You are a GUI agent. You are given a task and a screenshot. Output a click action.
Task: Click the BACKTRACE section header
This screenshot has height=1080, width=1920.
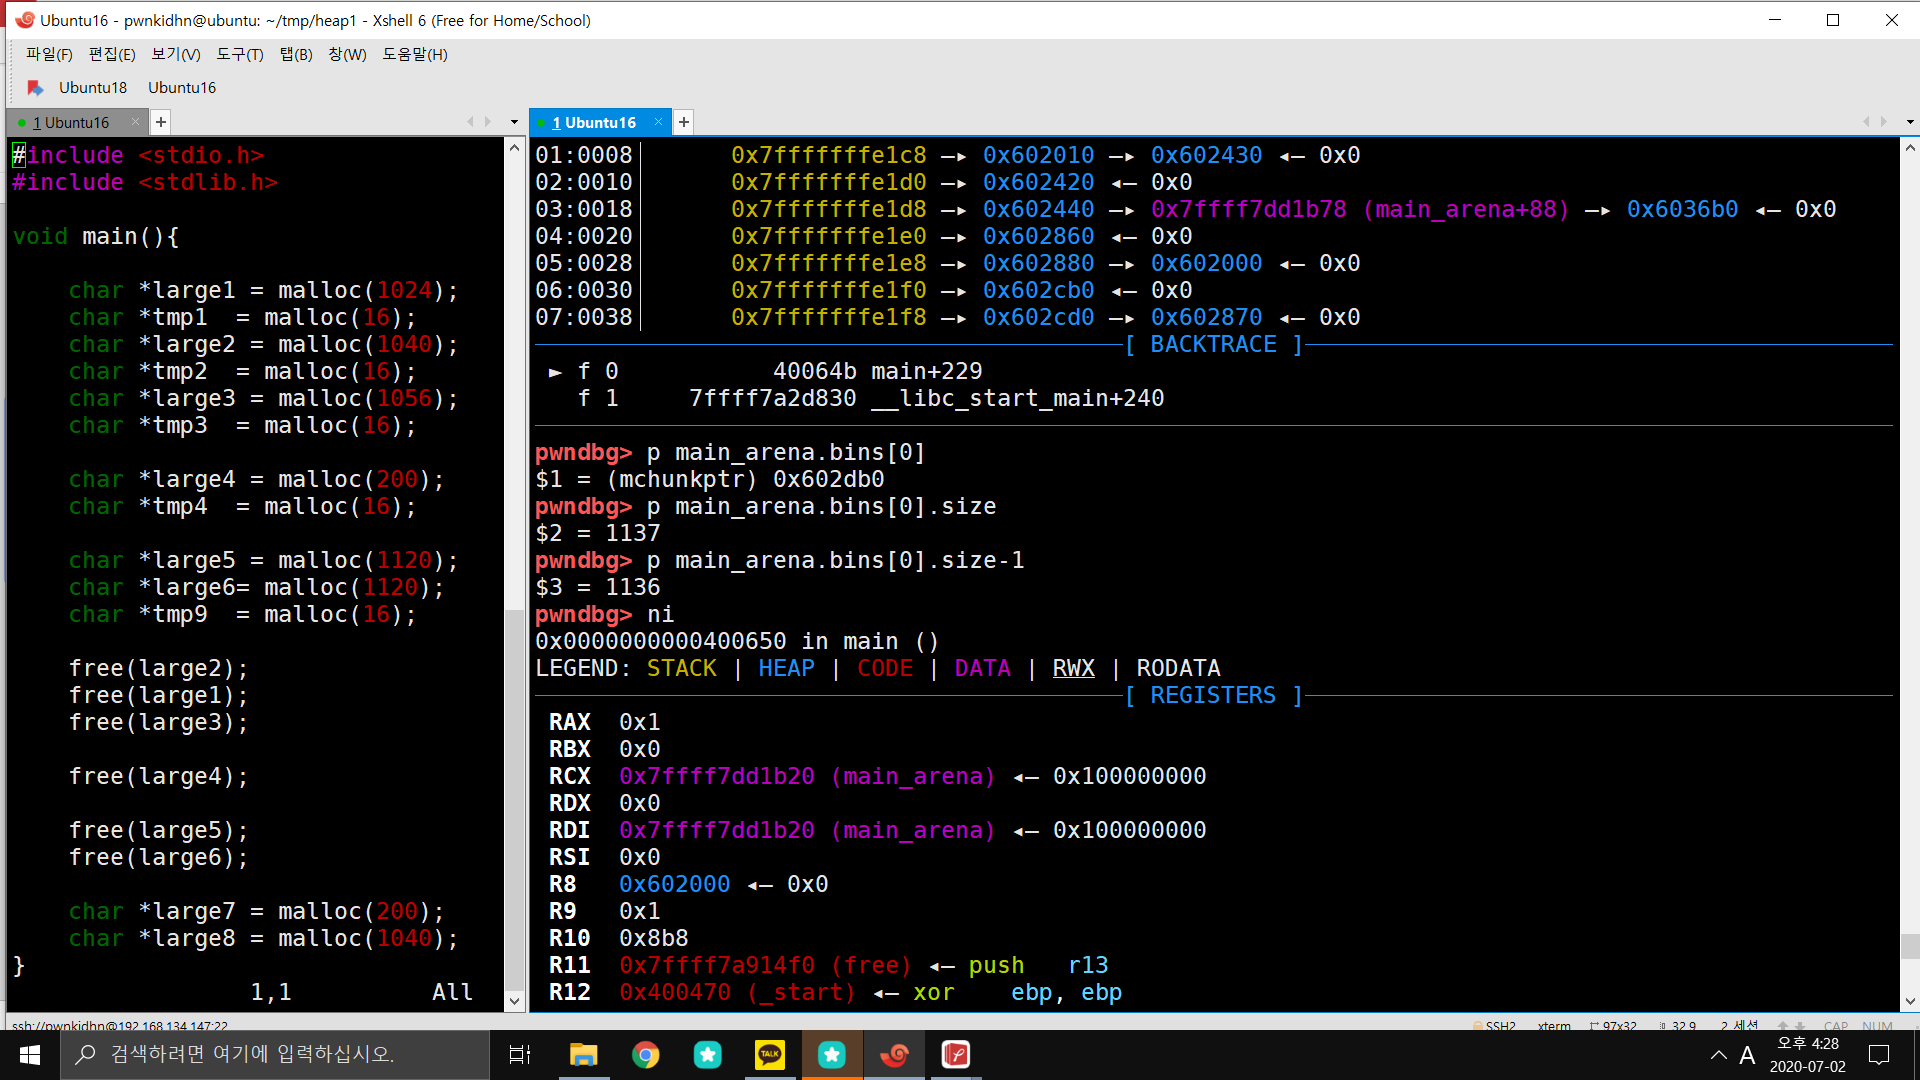point(1213,344)
